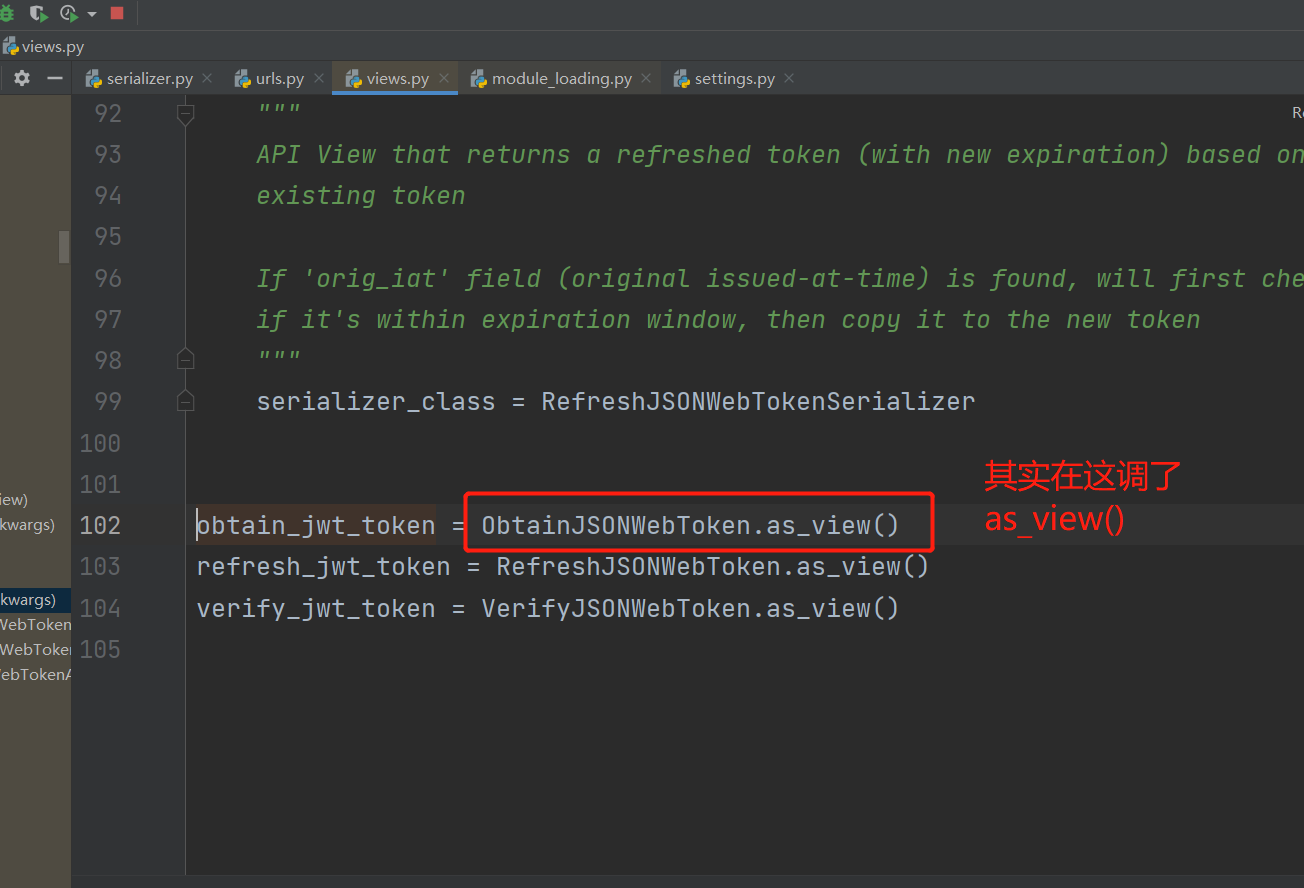Click the side panel vertical scrollbar thumb
The height and width of the screenshot is (888, 1304).
tap(64, 246)
